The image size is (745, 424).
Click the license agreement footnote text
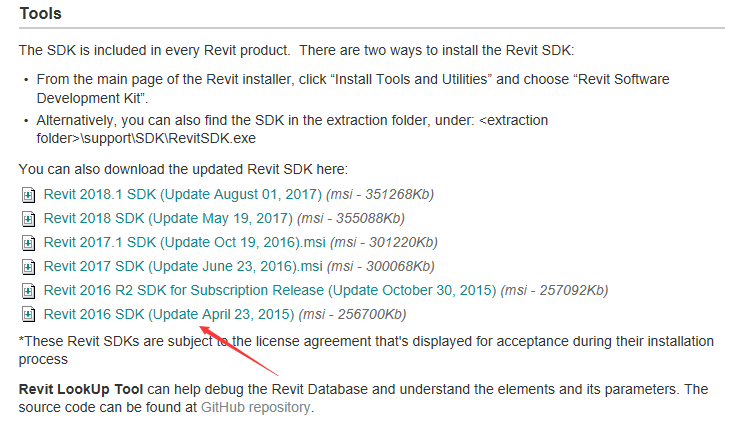(x=366, y=350)
